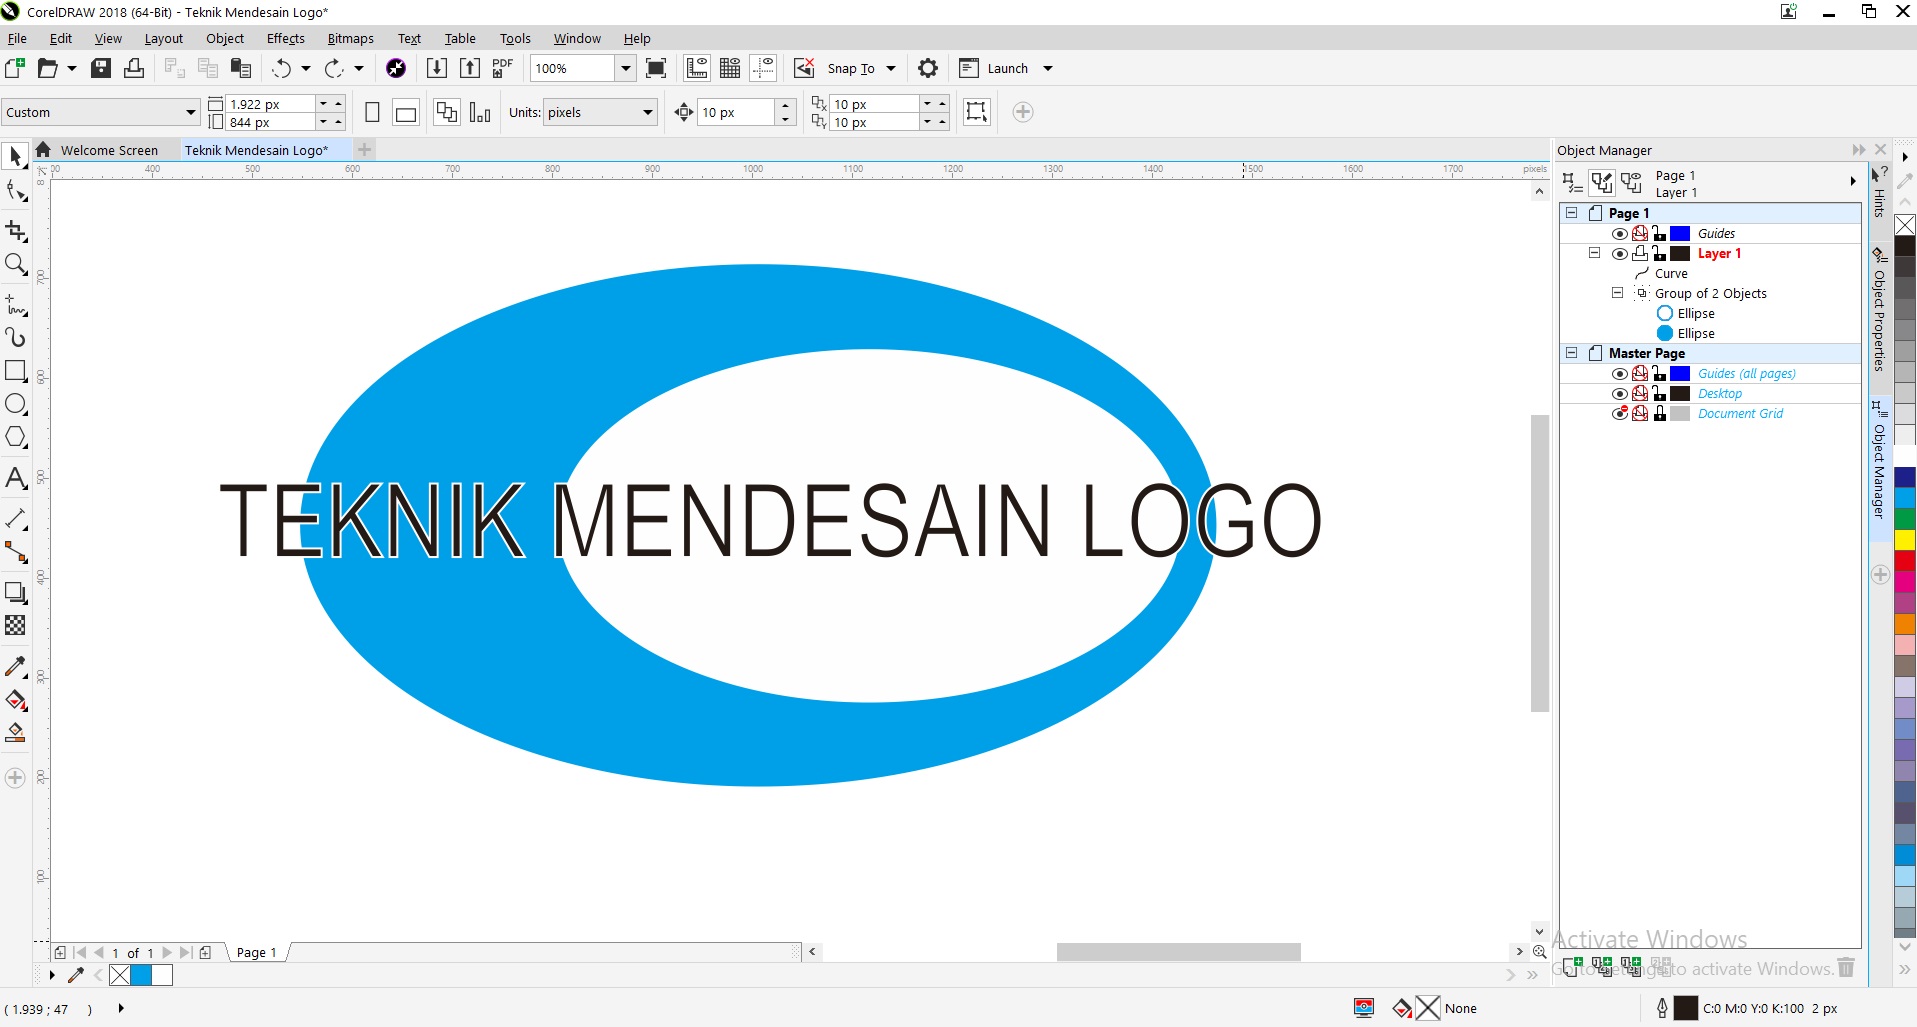Open the Polygon tool
This screenshot has width=1917, height=1027.
tap(16, 437)
